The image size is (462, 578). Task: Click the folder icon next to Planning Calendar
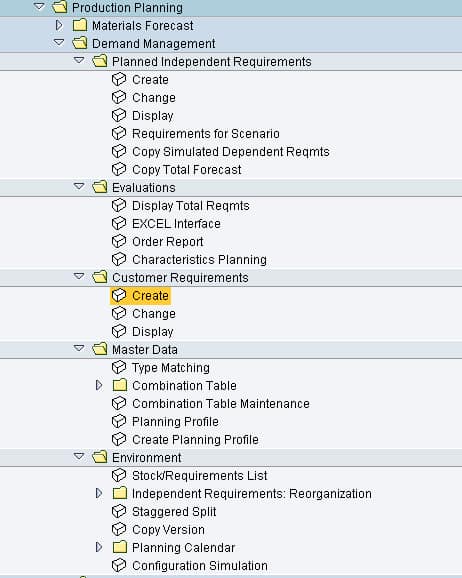coord(119,547)
